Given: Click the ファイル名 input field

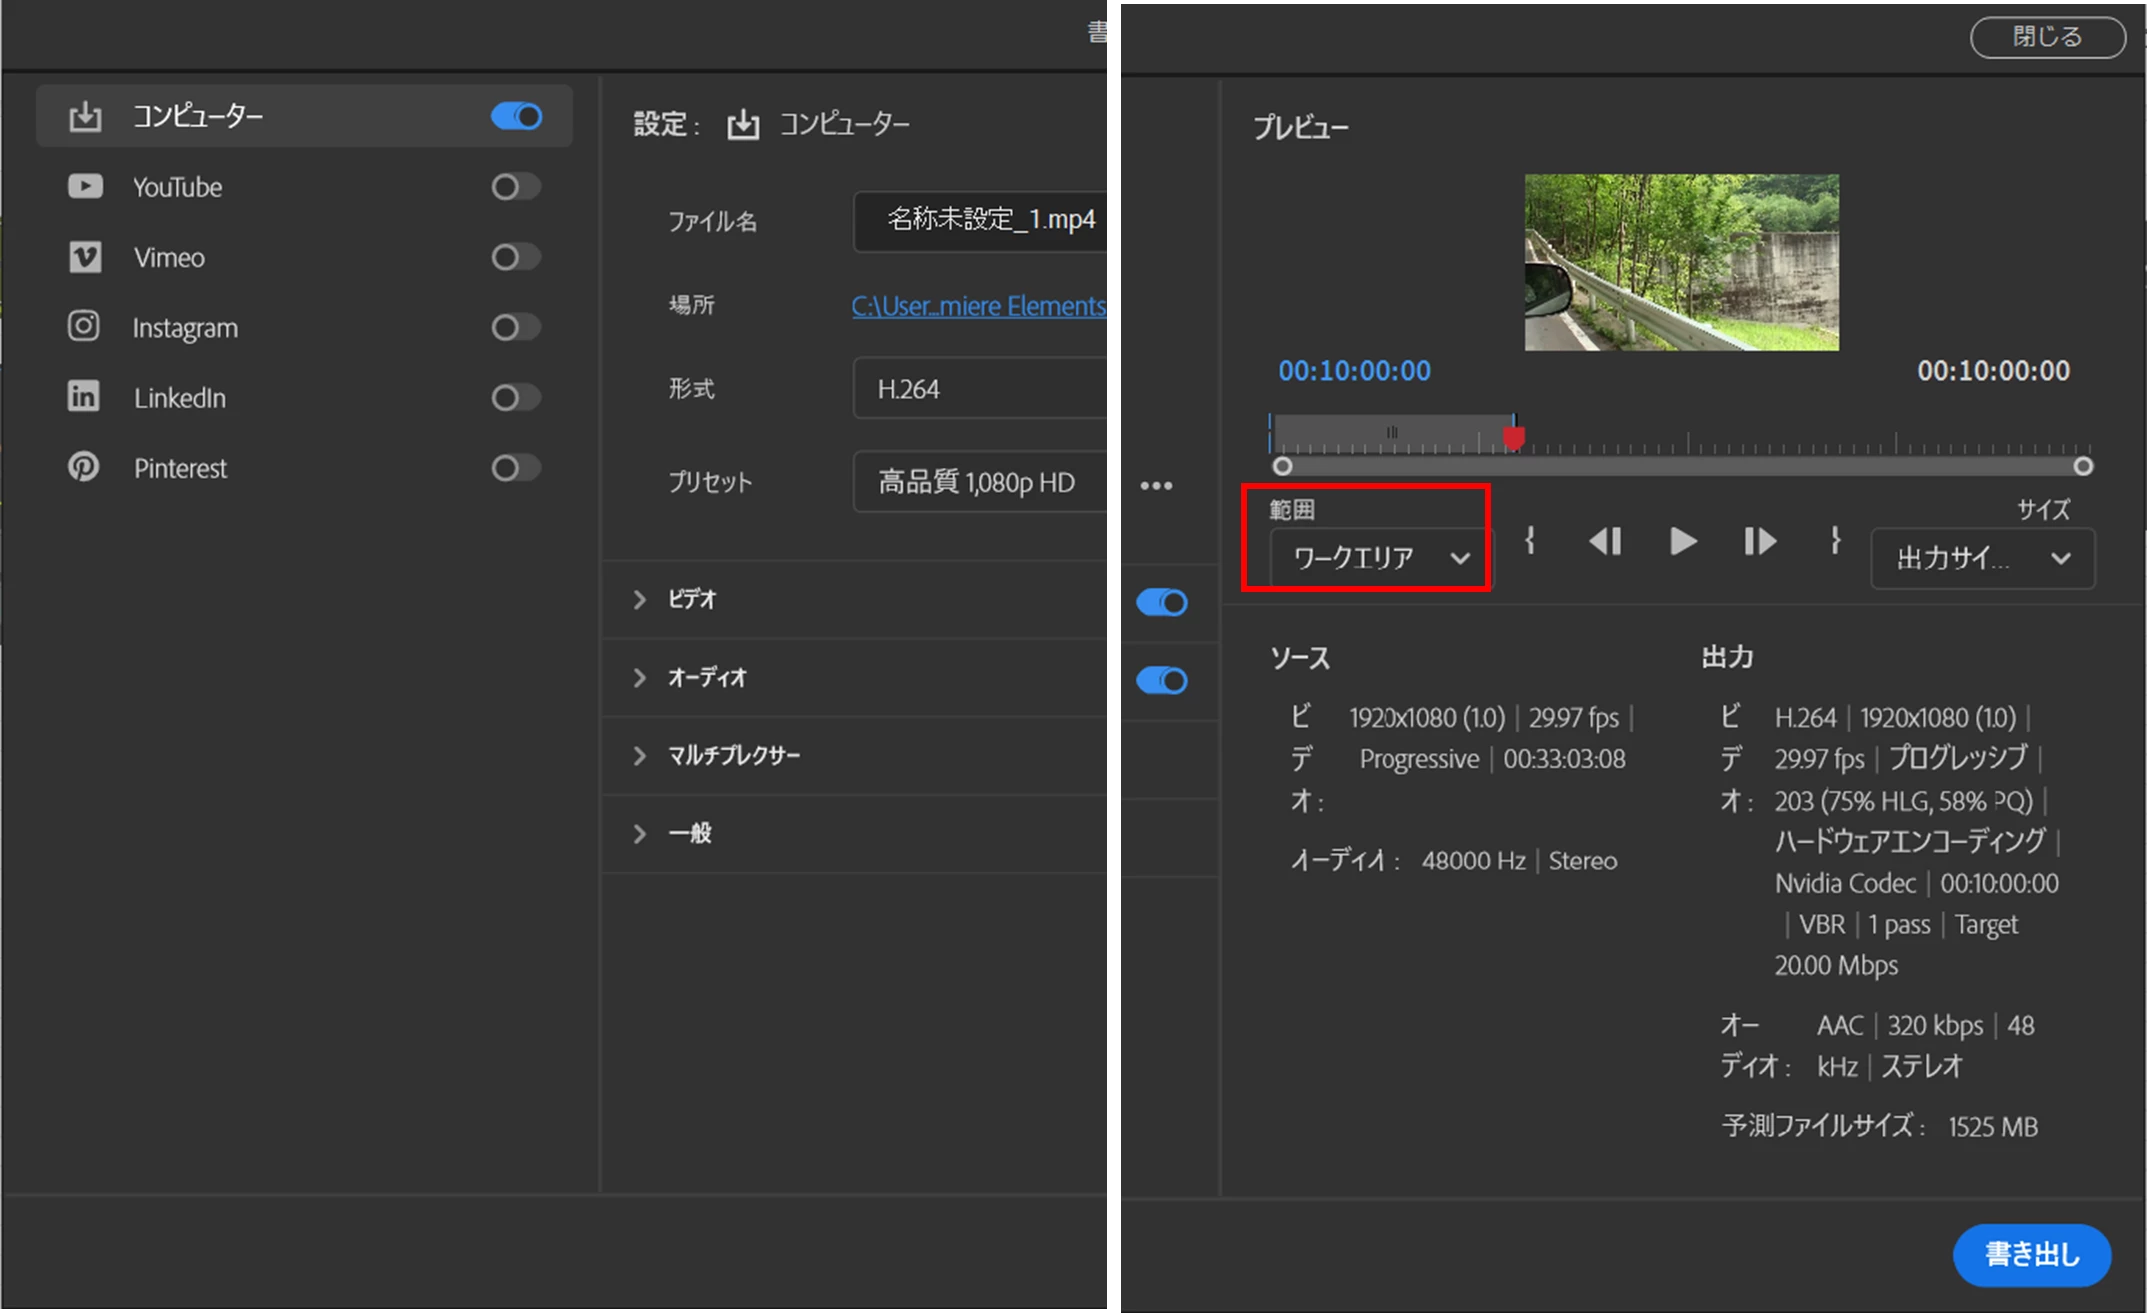Looking at the screenshot, I should click(x=985, y=220).
